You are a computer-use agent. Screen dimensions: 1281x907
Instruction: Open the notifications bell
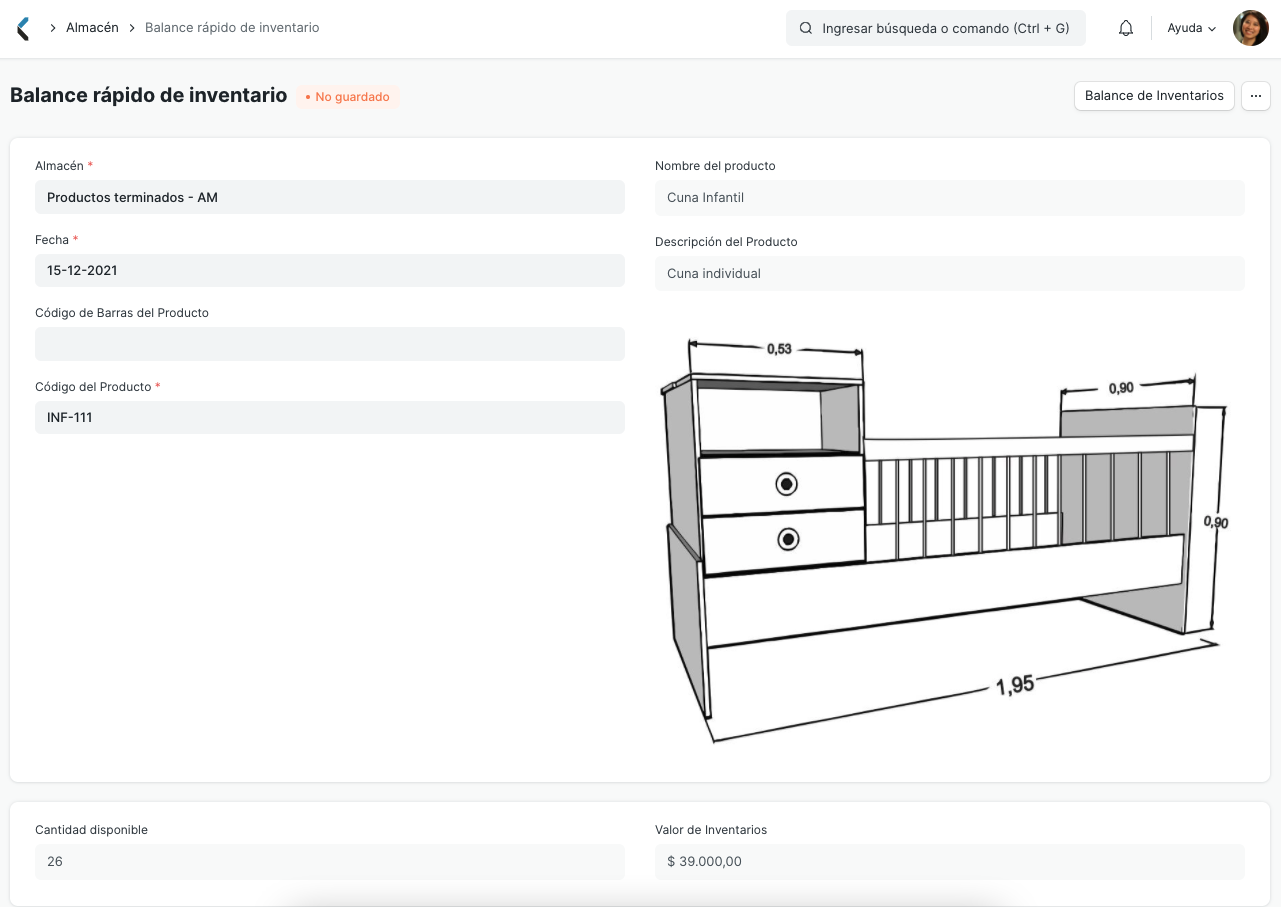1126,28
